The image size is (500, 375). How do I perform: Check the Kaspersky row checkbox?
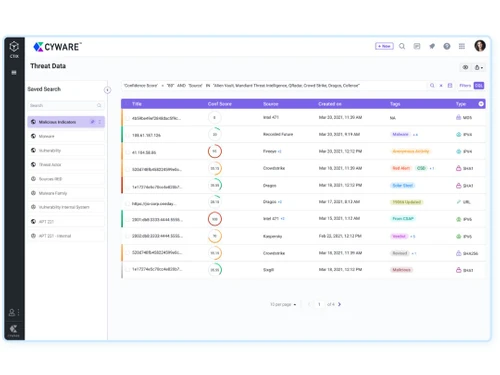pyautogui.click(x=127, y=236)
